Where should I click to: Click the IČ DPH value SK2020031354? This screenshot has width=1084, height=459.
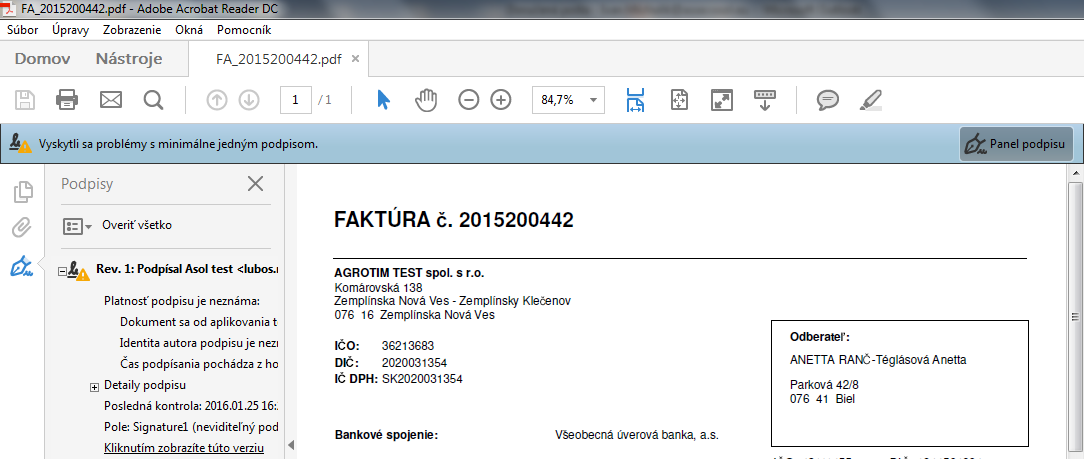[x=422, y=379]
